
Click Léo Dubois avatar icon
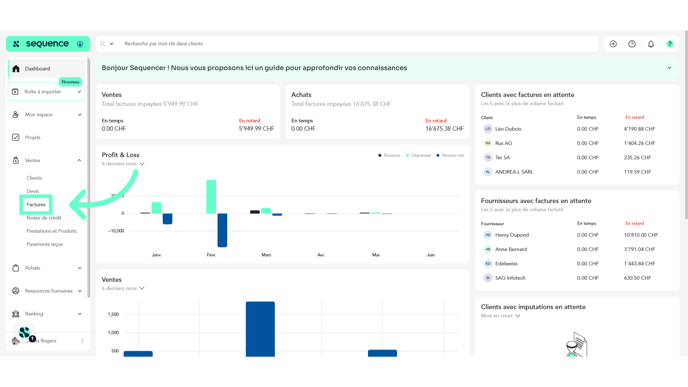pos(487,129)
